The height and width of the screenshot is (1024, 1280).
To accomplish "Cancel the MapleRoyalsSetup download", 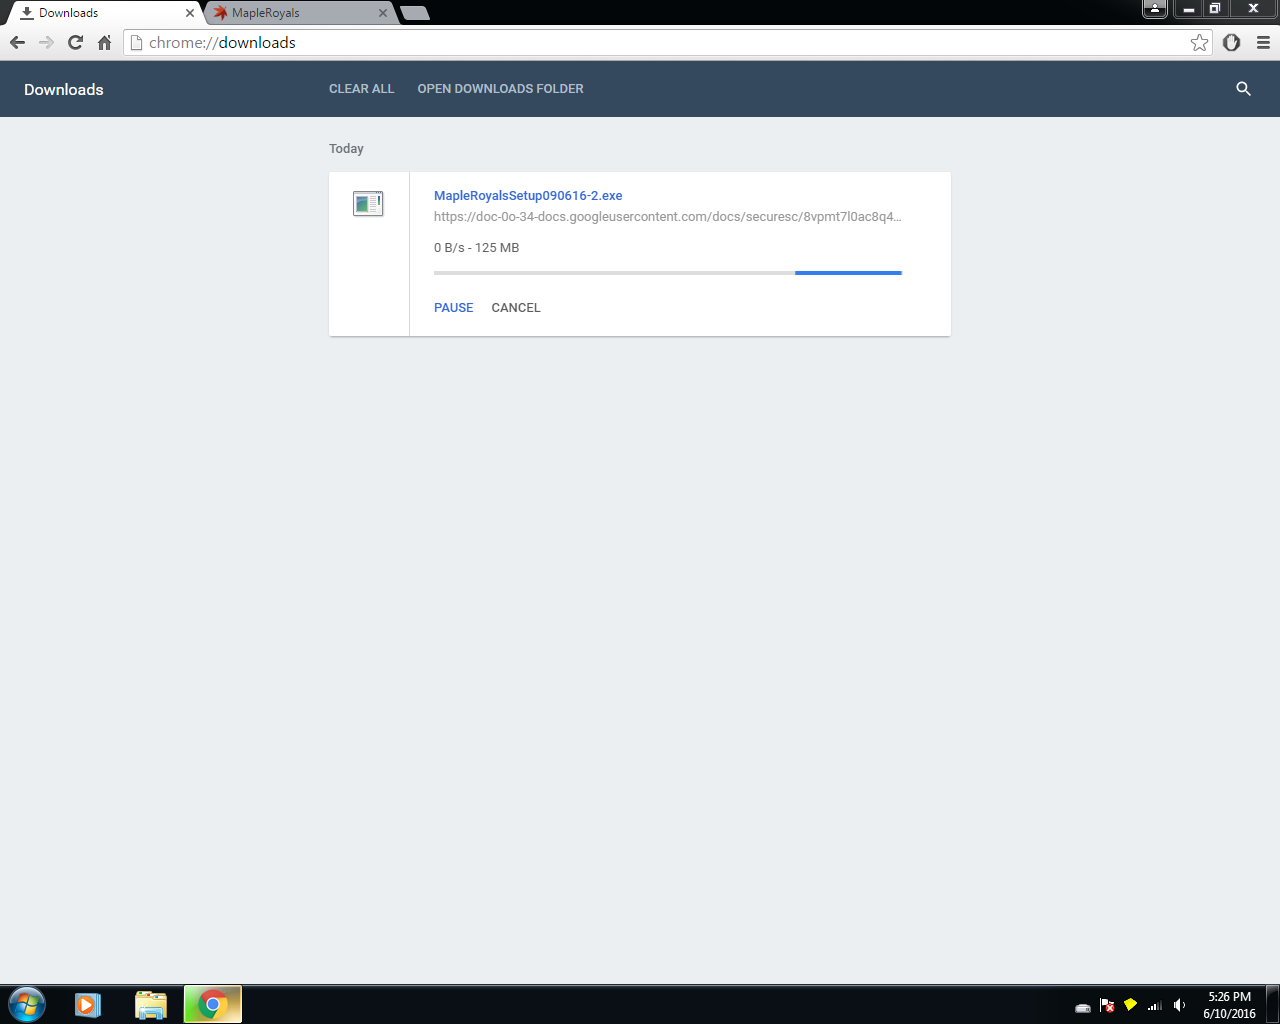I will pyautogui.click(x=516, y=308).
